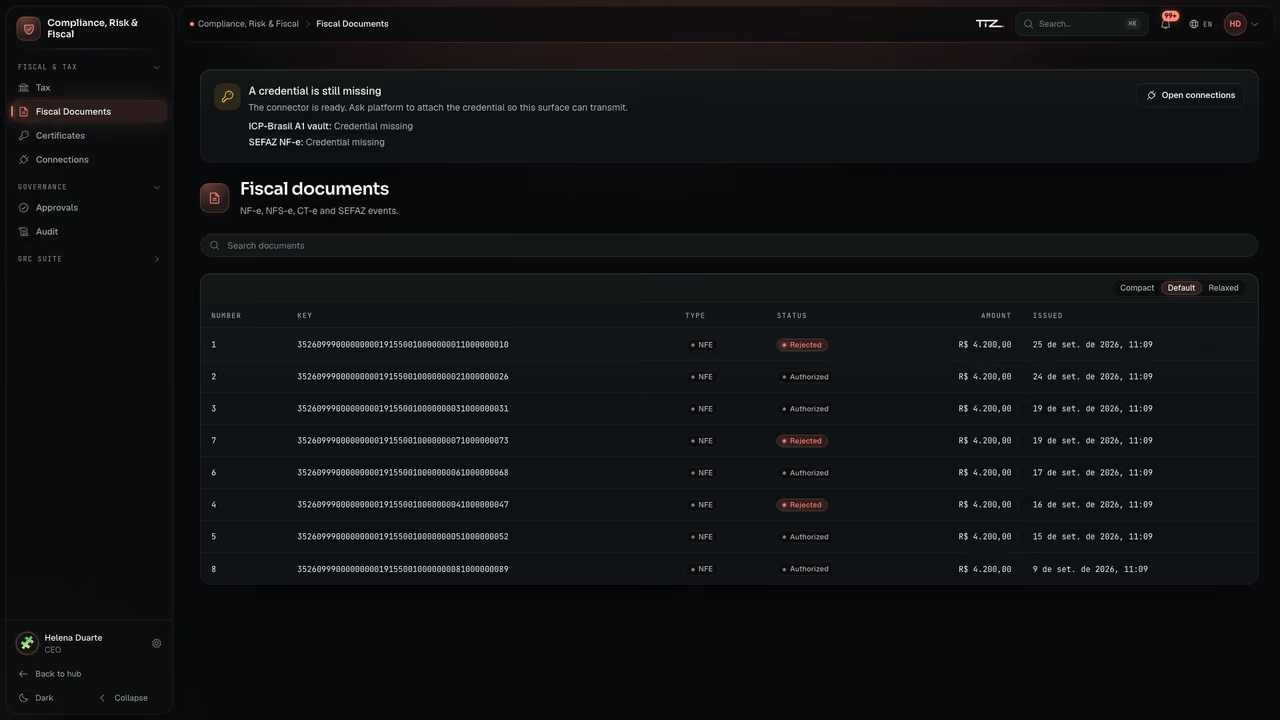This screenshot has width=1280, height=720.
Task: Go to Connections page
Action: click(88, 160)
